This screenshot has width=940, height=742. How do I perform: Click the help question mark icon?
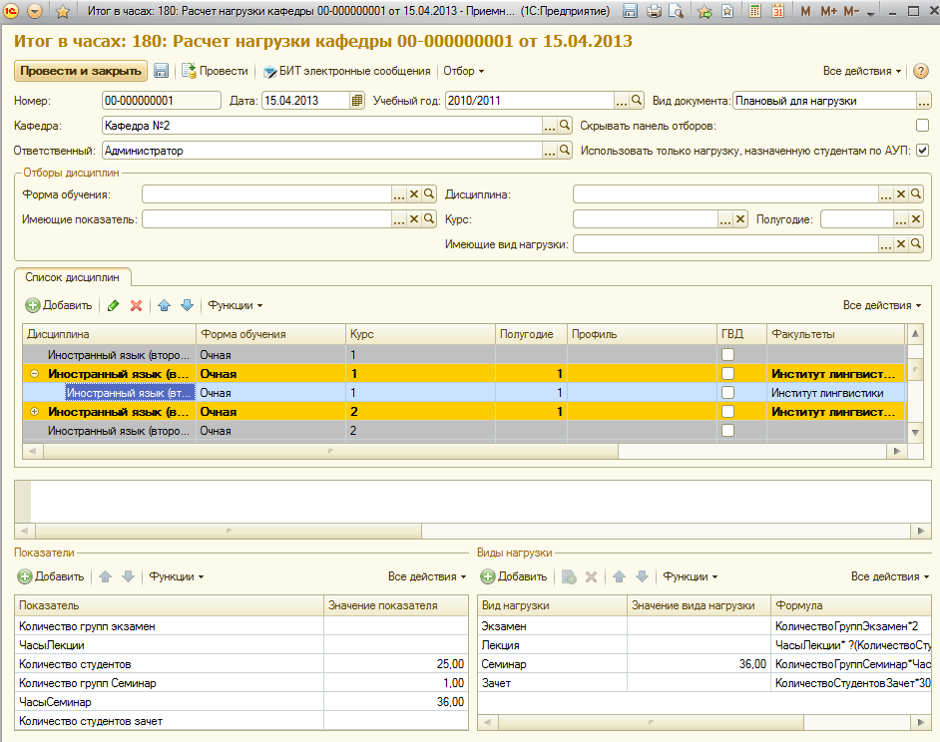click(x=921, y=71)
